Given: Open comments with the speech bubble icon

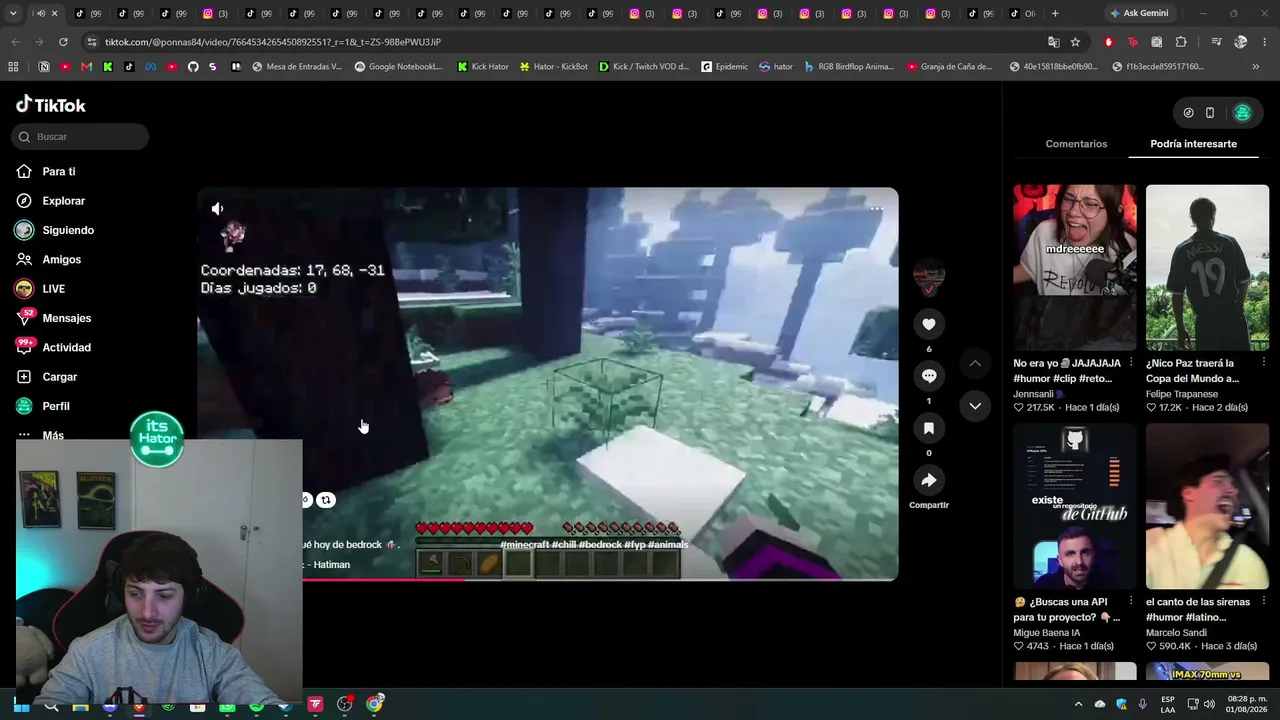Looking at the screenshot, I should point(929,376).
